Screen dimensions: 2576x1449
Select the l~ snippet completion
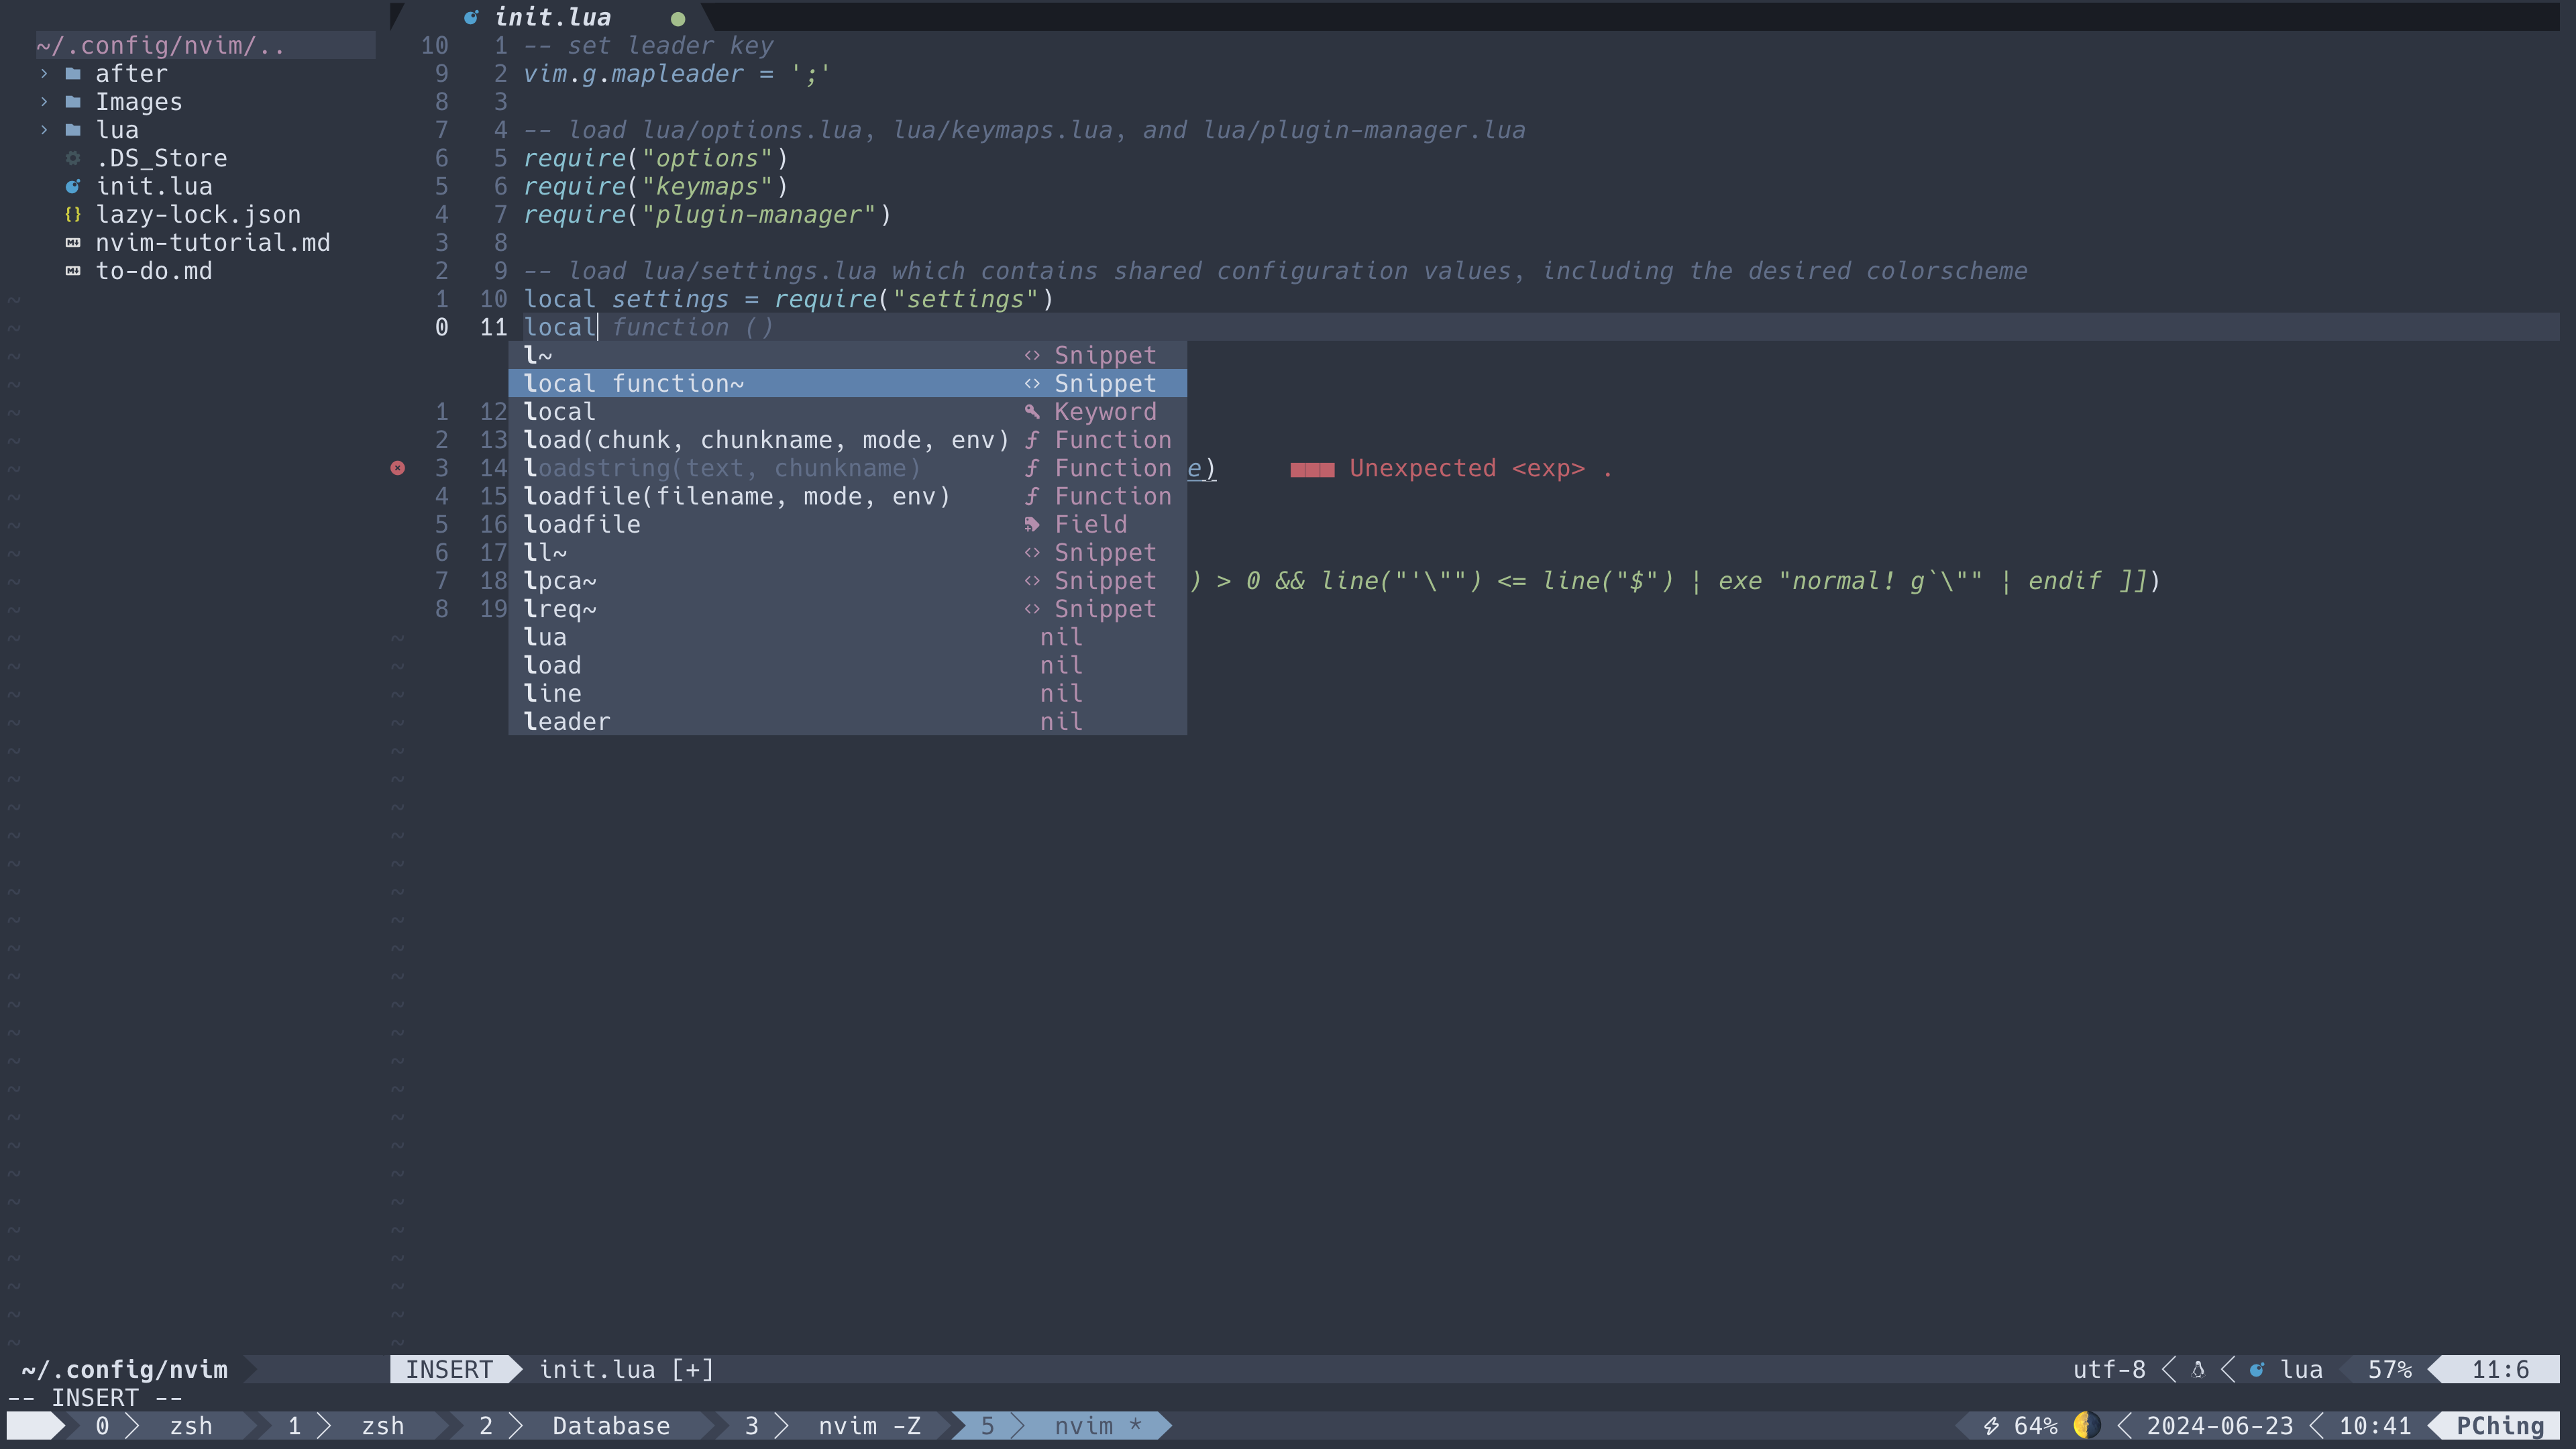click(847, 355)
